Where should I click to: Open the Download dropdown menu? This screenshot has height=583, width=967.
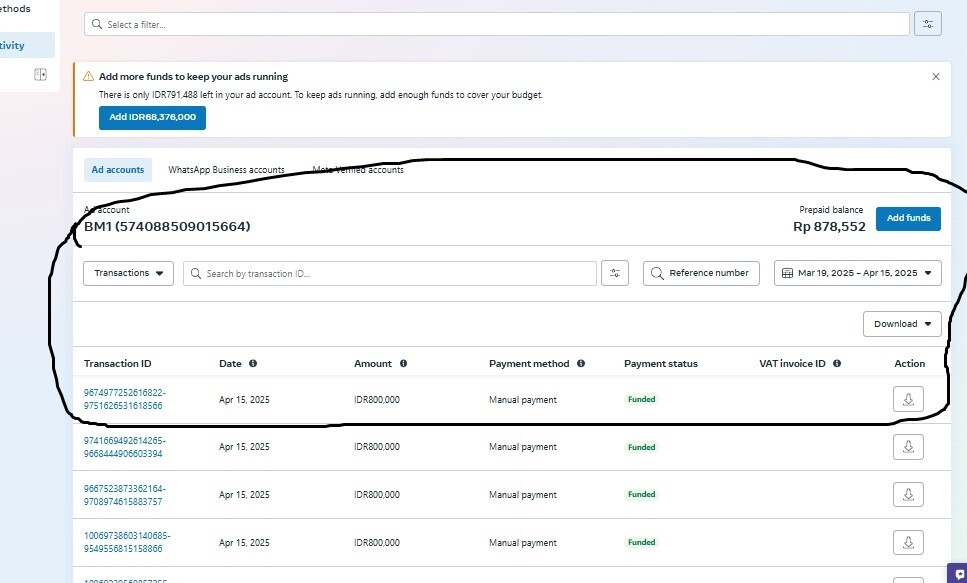click(902, 324)
